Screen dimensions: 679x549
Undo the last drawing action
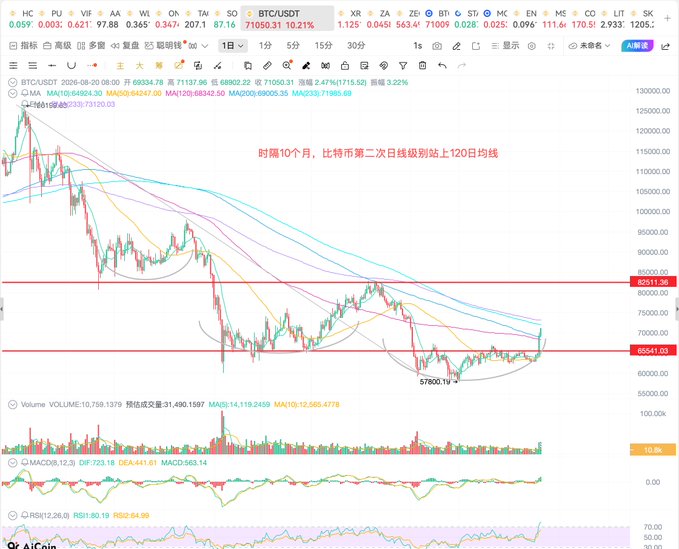[x=442, y=65]
